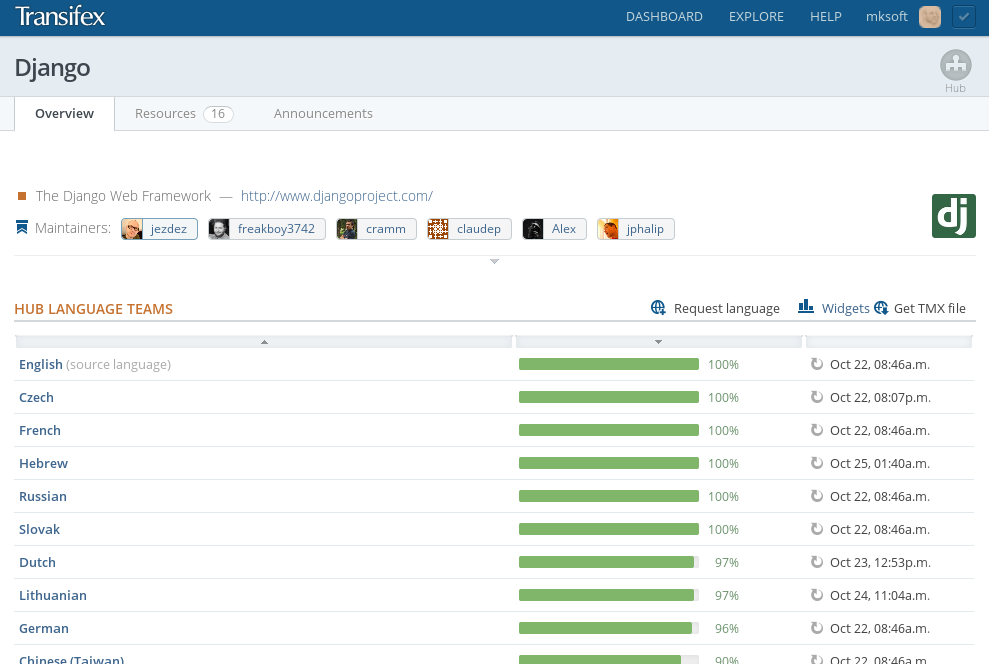Screen dimensions: 989x664
Task: Click the Hub label text
Action: 955,88
